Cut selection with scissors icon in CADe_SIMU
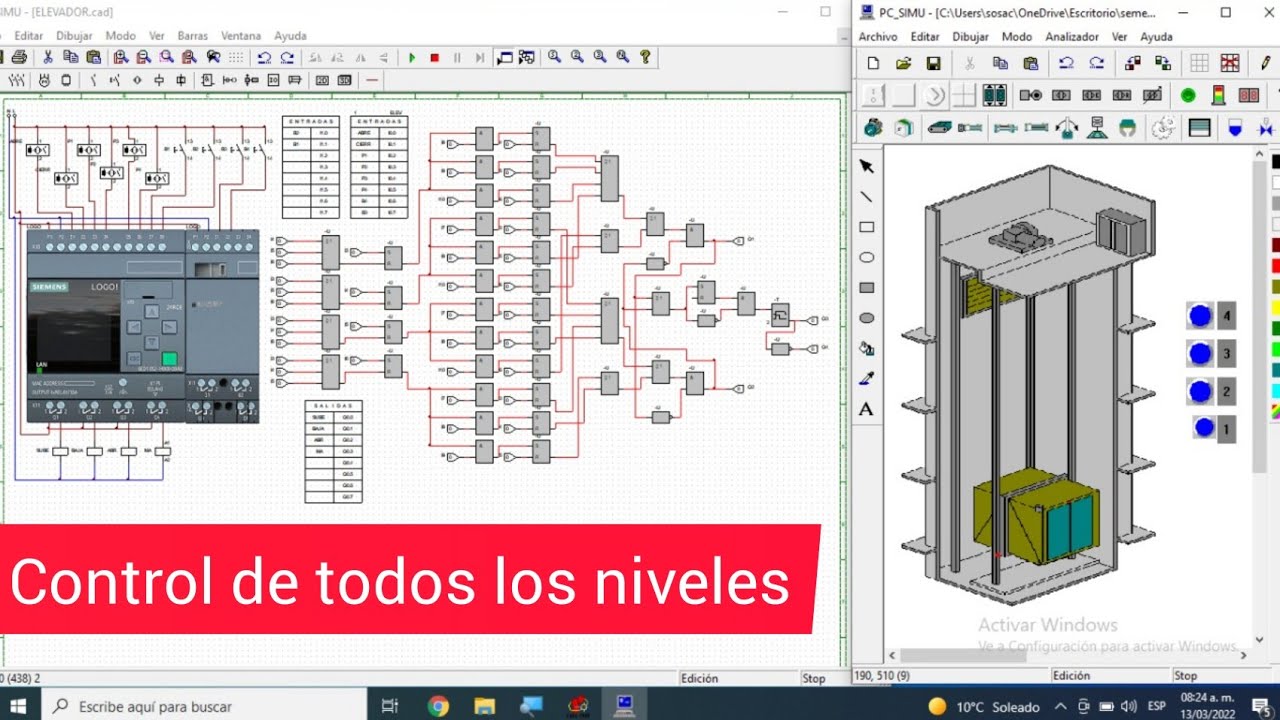Screen dimensions: 1280x720 tap(47, 58)
